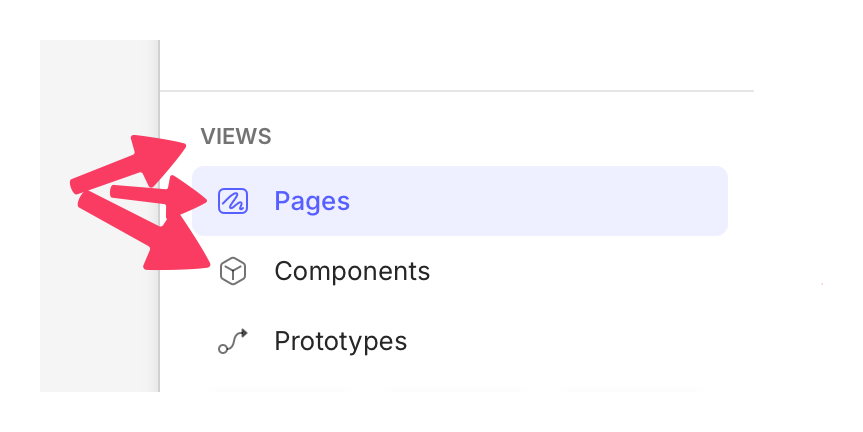
Task: Switch to the Prototypes view
Action: (340, 342)
